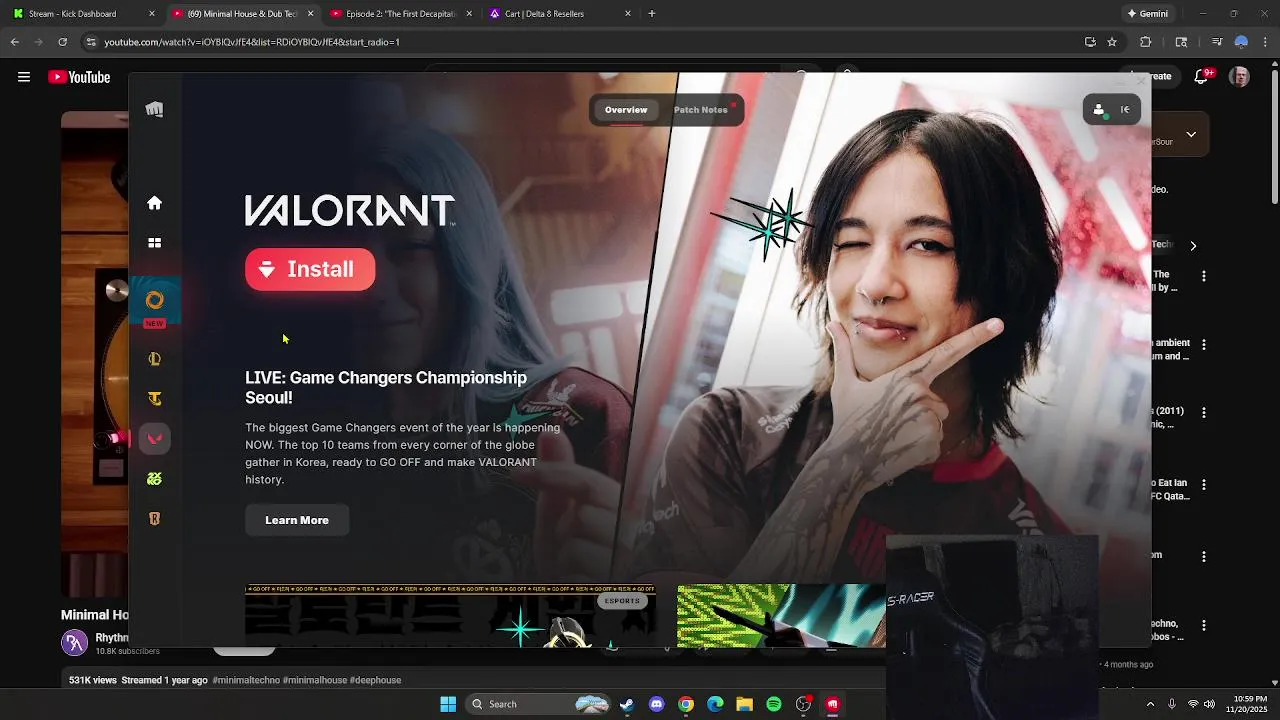Open Windows Start menu
The image size is (1280, 720).
tap(447, 704)
